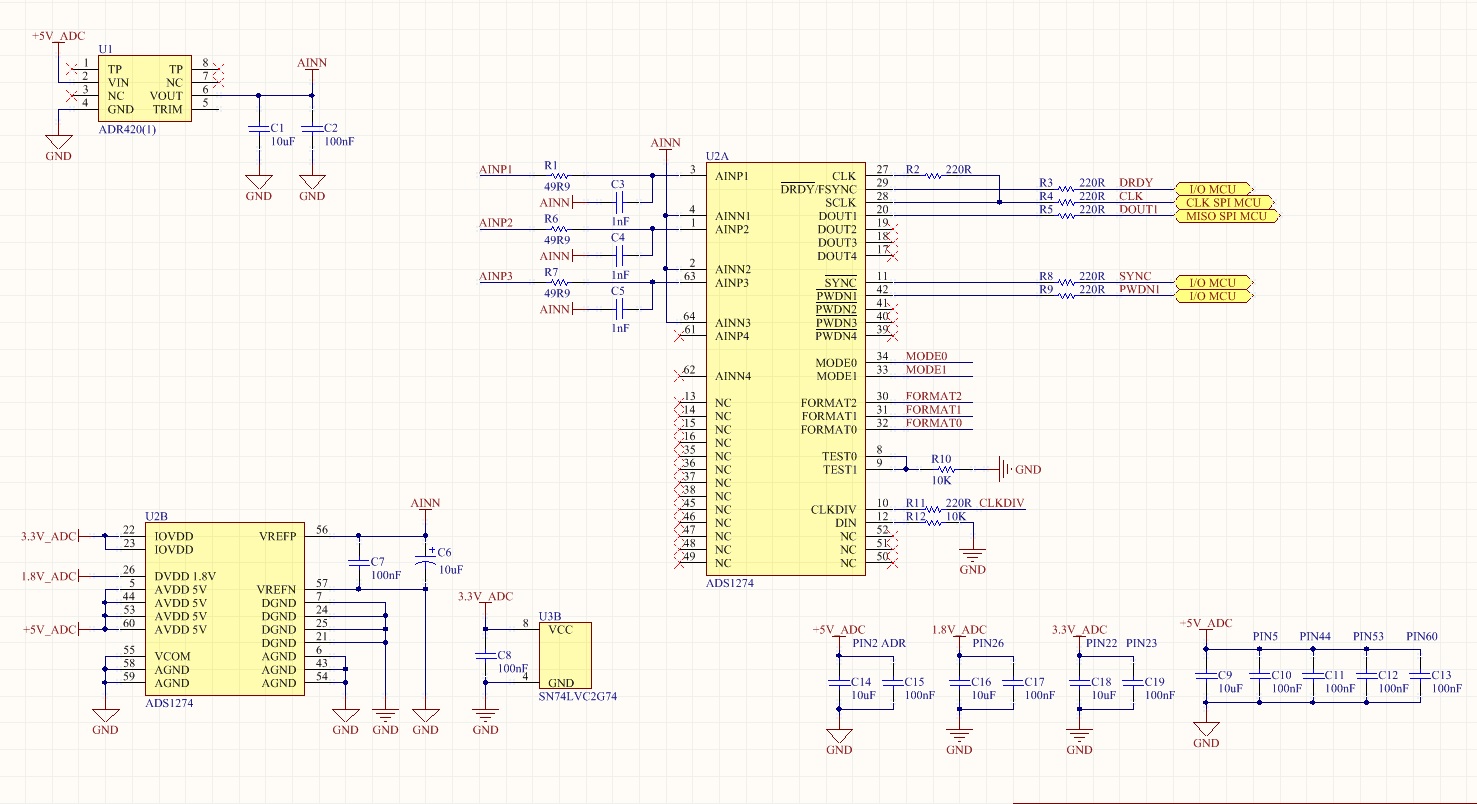Click capacitor C5 symbol
1477x804 pixels.
click(x=617, y=309)
